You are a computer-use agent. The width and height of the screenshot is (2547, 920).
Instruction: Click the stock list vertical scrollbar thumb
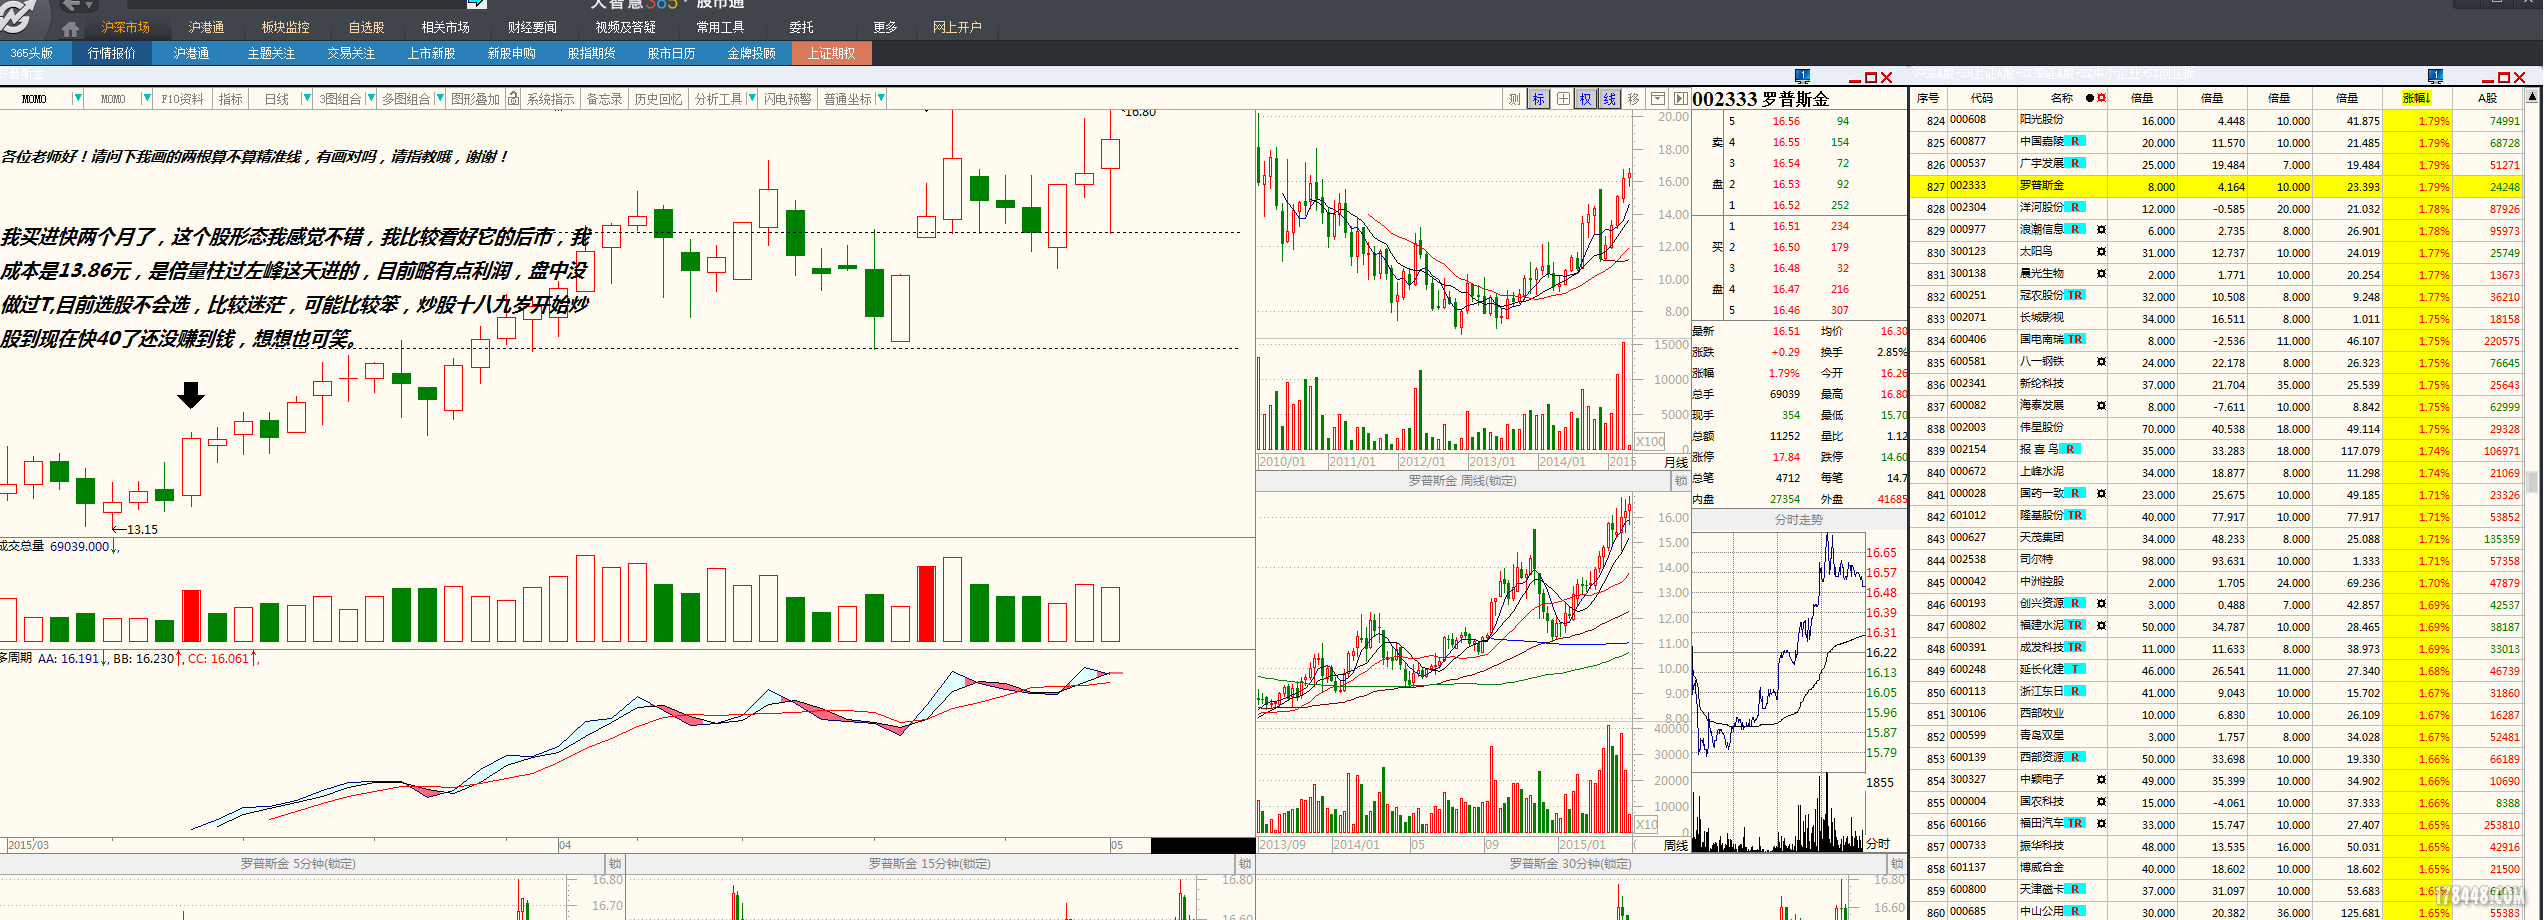(x=2532, y=482)
